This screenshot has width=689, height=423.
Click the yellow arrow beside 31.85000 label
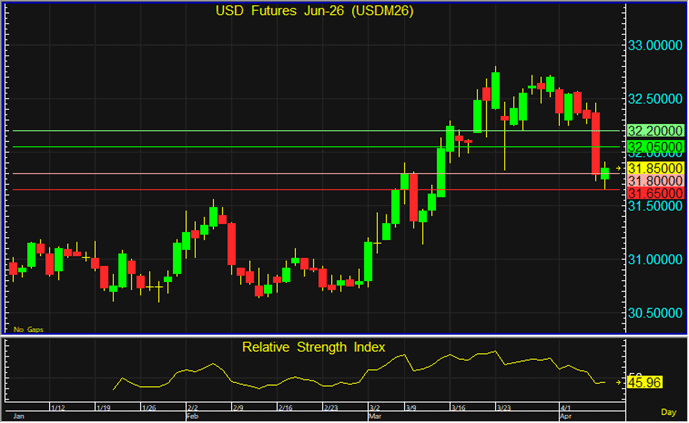[619, 168]
